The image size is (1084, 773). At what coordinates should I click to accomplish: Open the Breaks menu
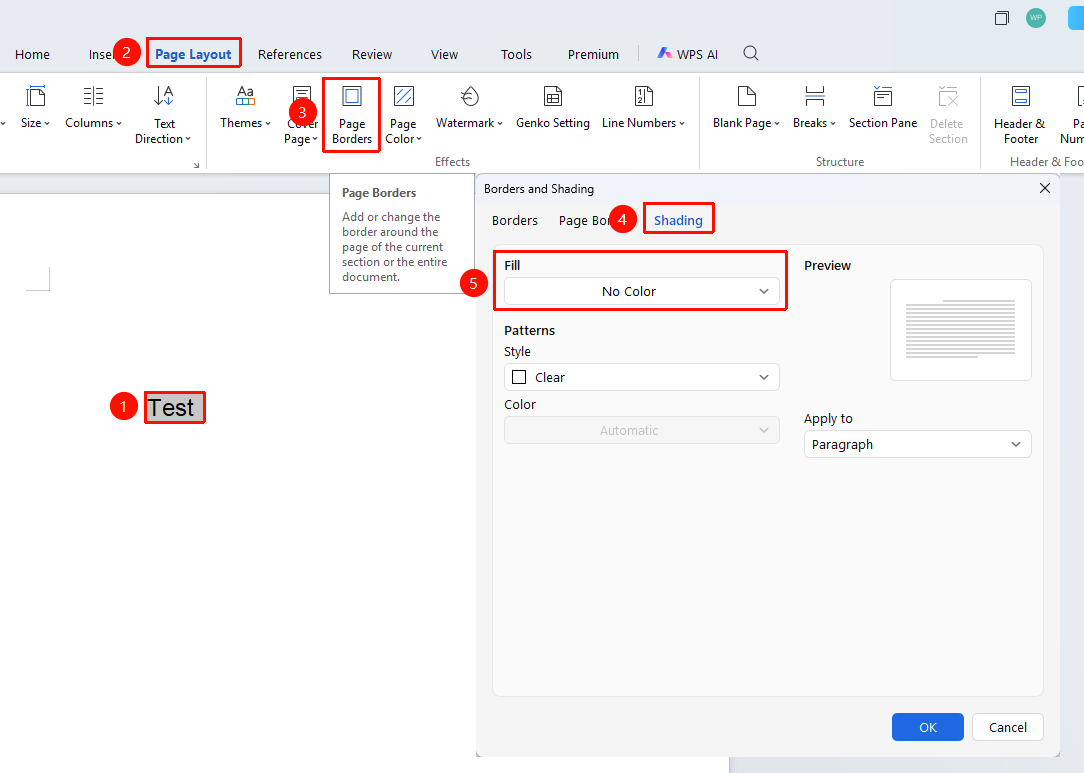(x=814, y=107)
